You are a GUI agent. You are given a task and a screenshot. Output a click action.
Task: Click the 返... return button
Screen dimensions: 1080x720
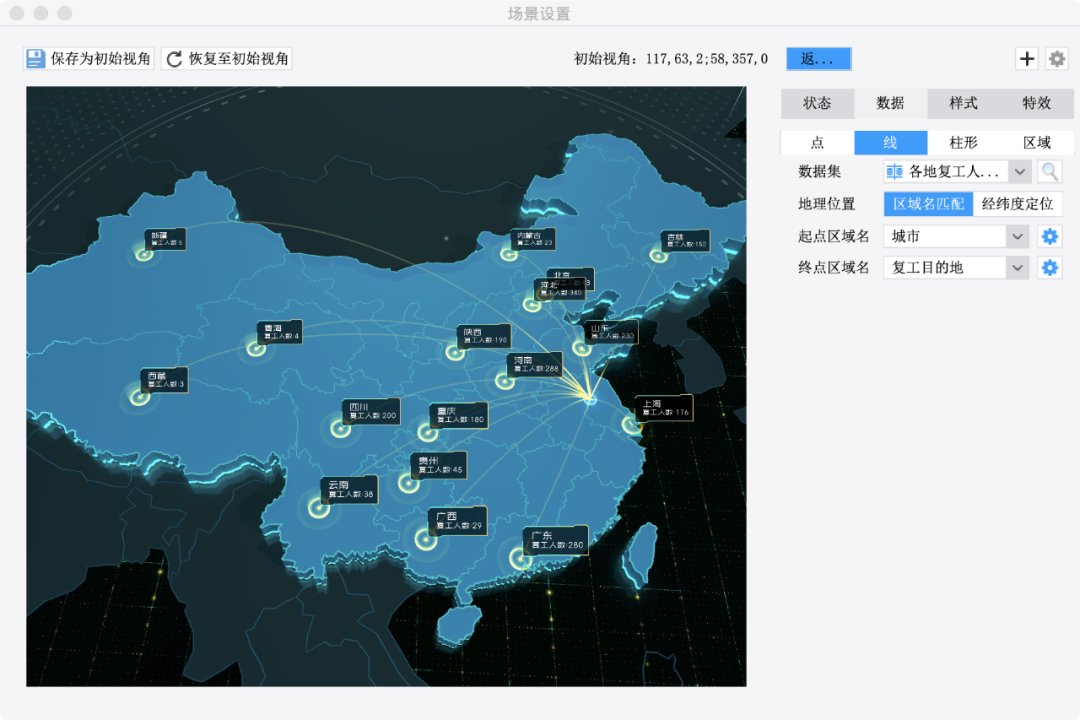point(818,59)
